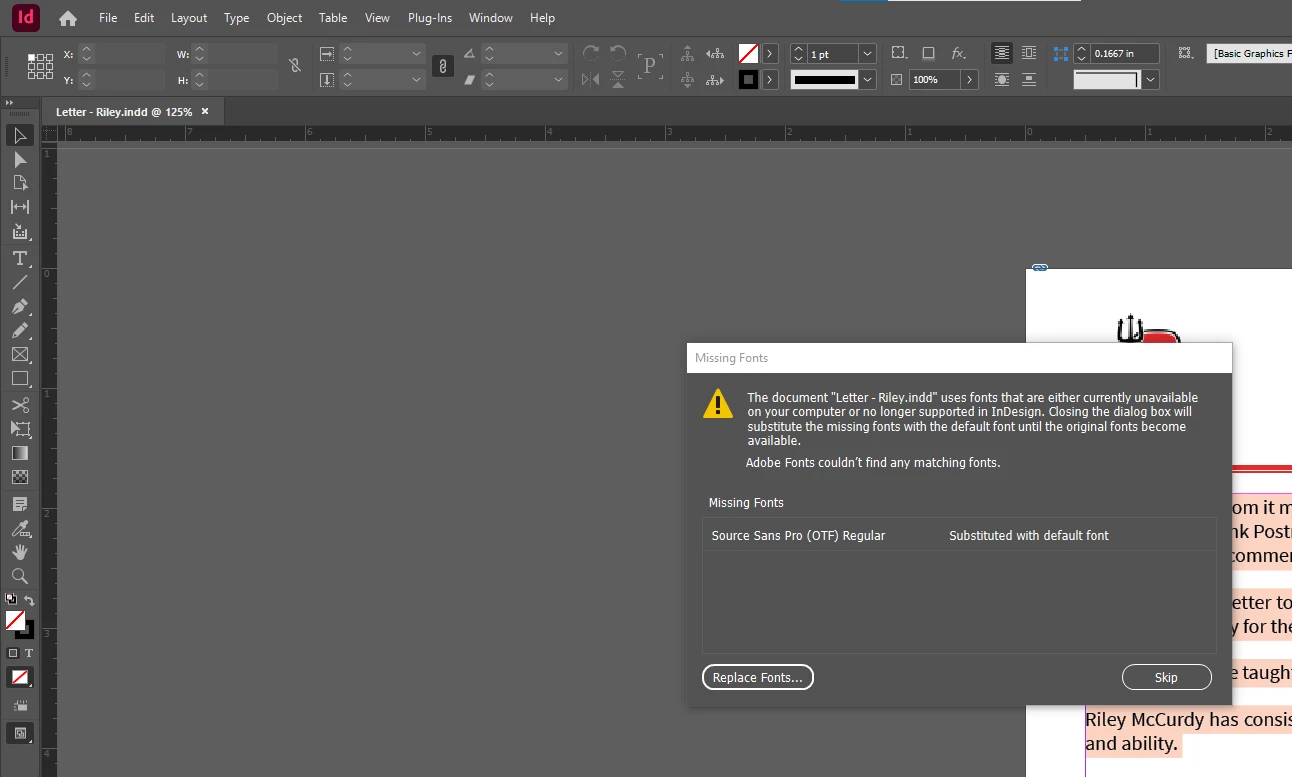Screen dimensions: 1292x777
Task: Click the Flip Vertical icon
Action: [x=618, y=80]
